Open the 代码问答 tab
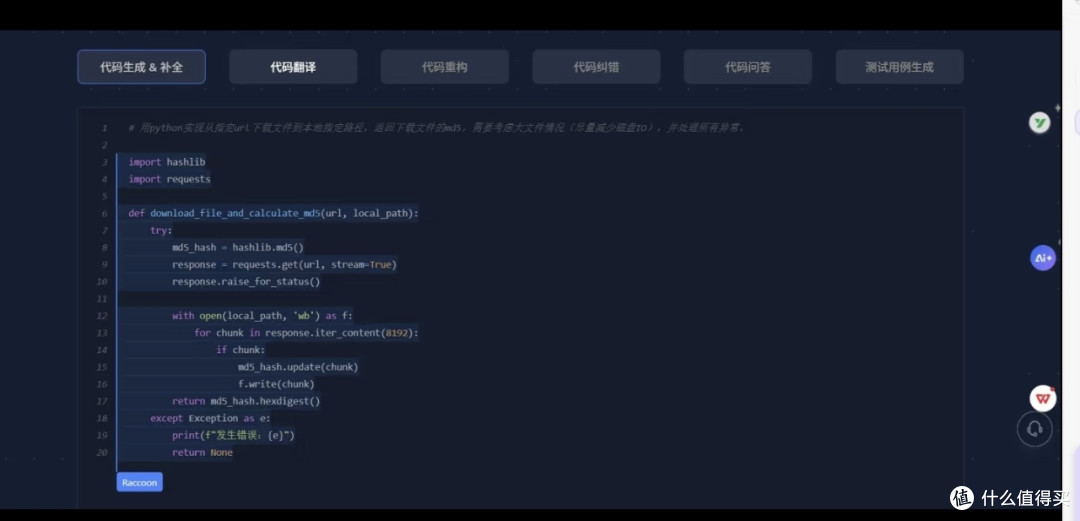This screenshot has height=521, width=1080. (x=747, y=67)
